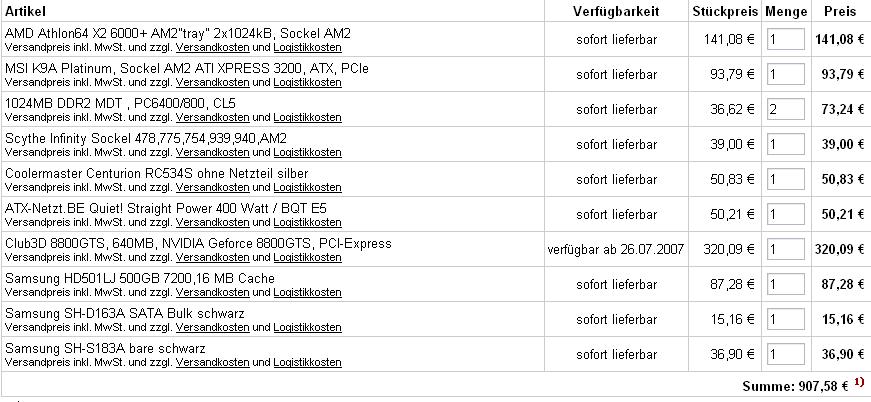Open Versandkosten link under MSI K9A Platinum
The image size is (871, 402).
[212, 82]
